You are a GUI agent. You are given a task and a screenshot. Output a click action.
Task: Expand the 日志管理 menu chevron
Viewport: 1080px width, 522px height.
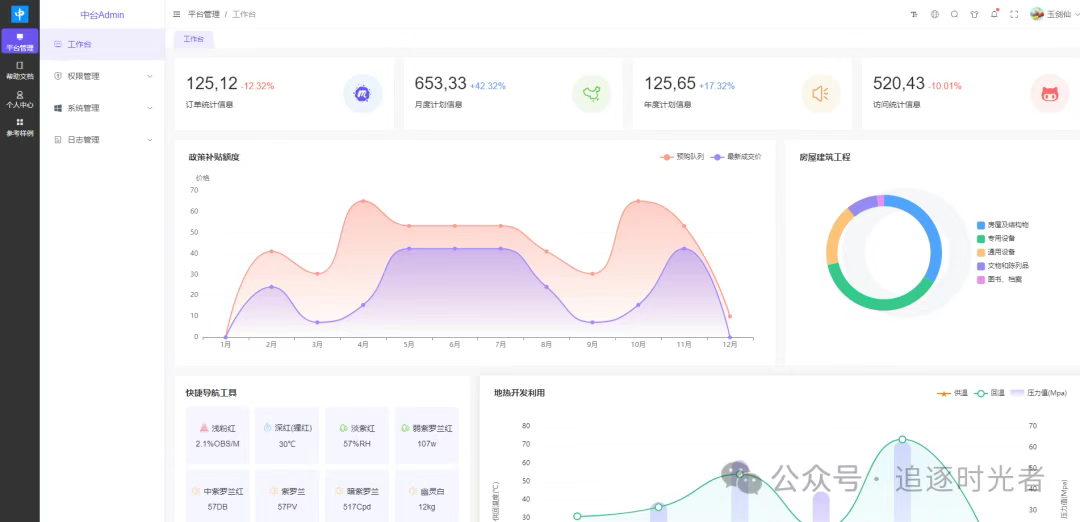(x=150, y=140)
